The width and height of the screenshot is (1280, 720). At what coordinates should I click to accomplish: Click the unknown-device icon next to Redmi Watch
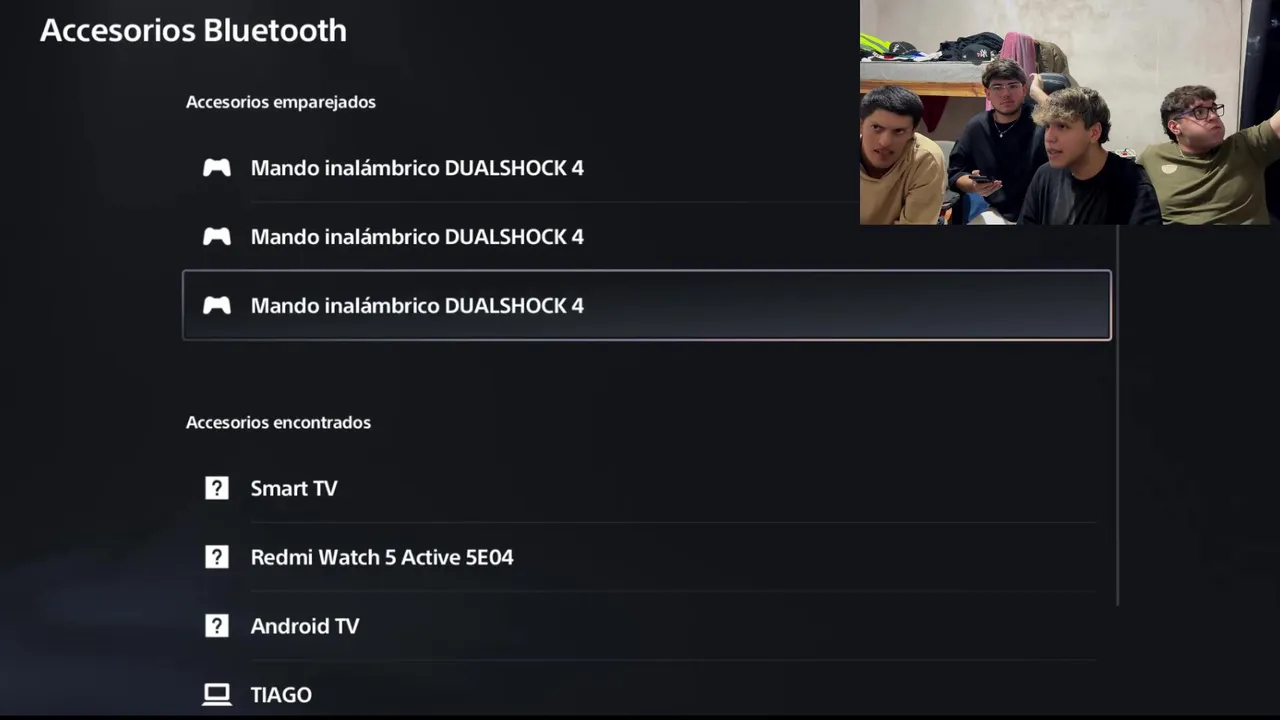click(x=217, y=557)
